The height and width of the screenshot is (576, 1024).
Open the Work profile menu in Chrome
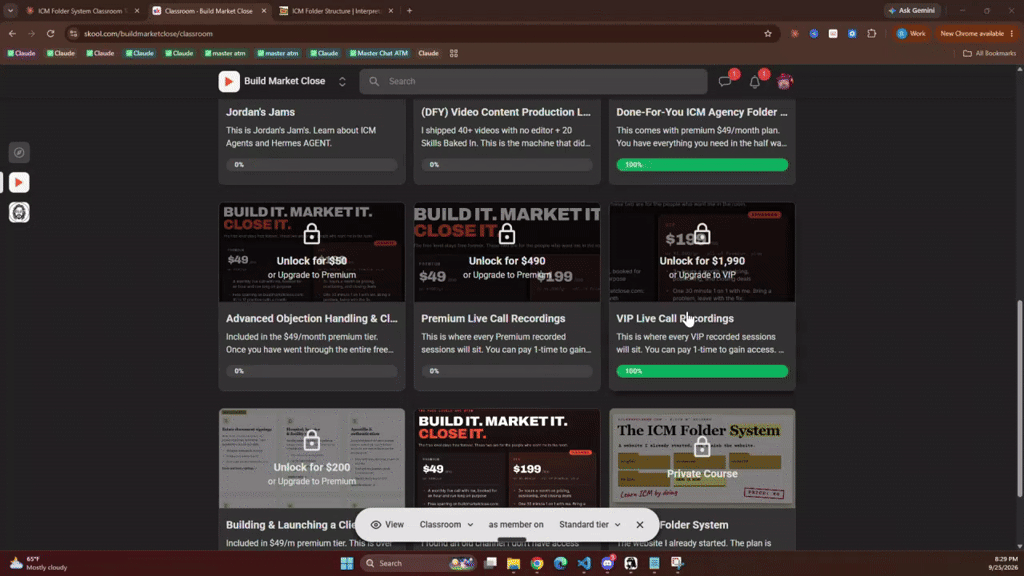(x=911, y=33)
